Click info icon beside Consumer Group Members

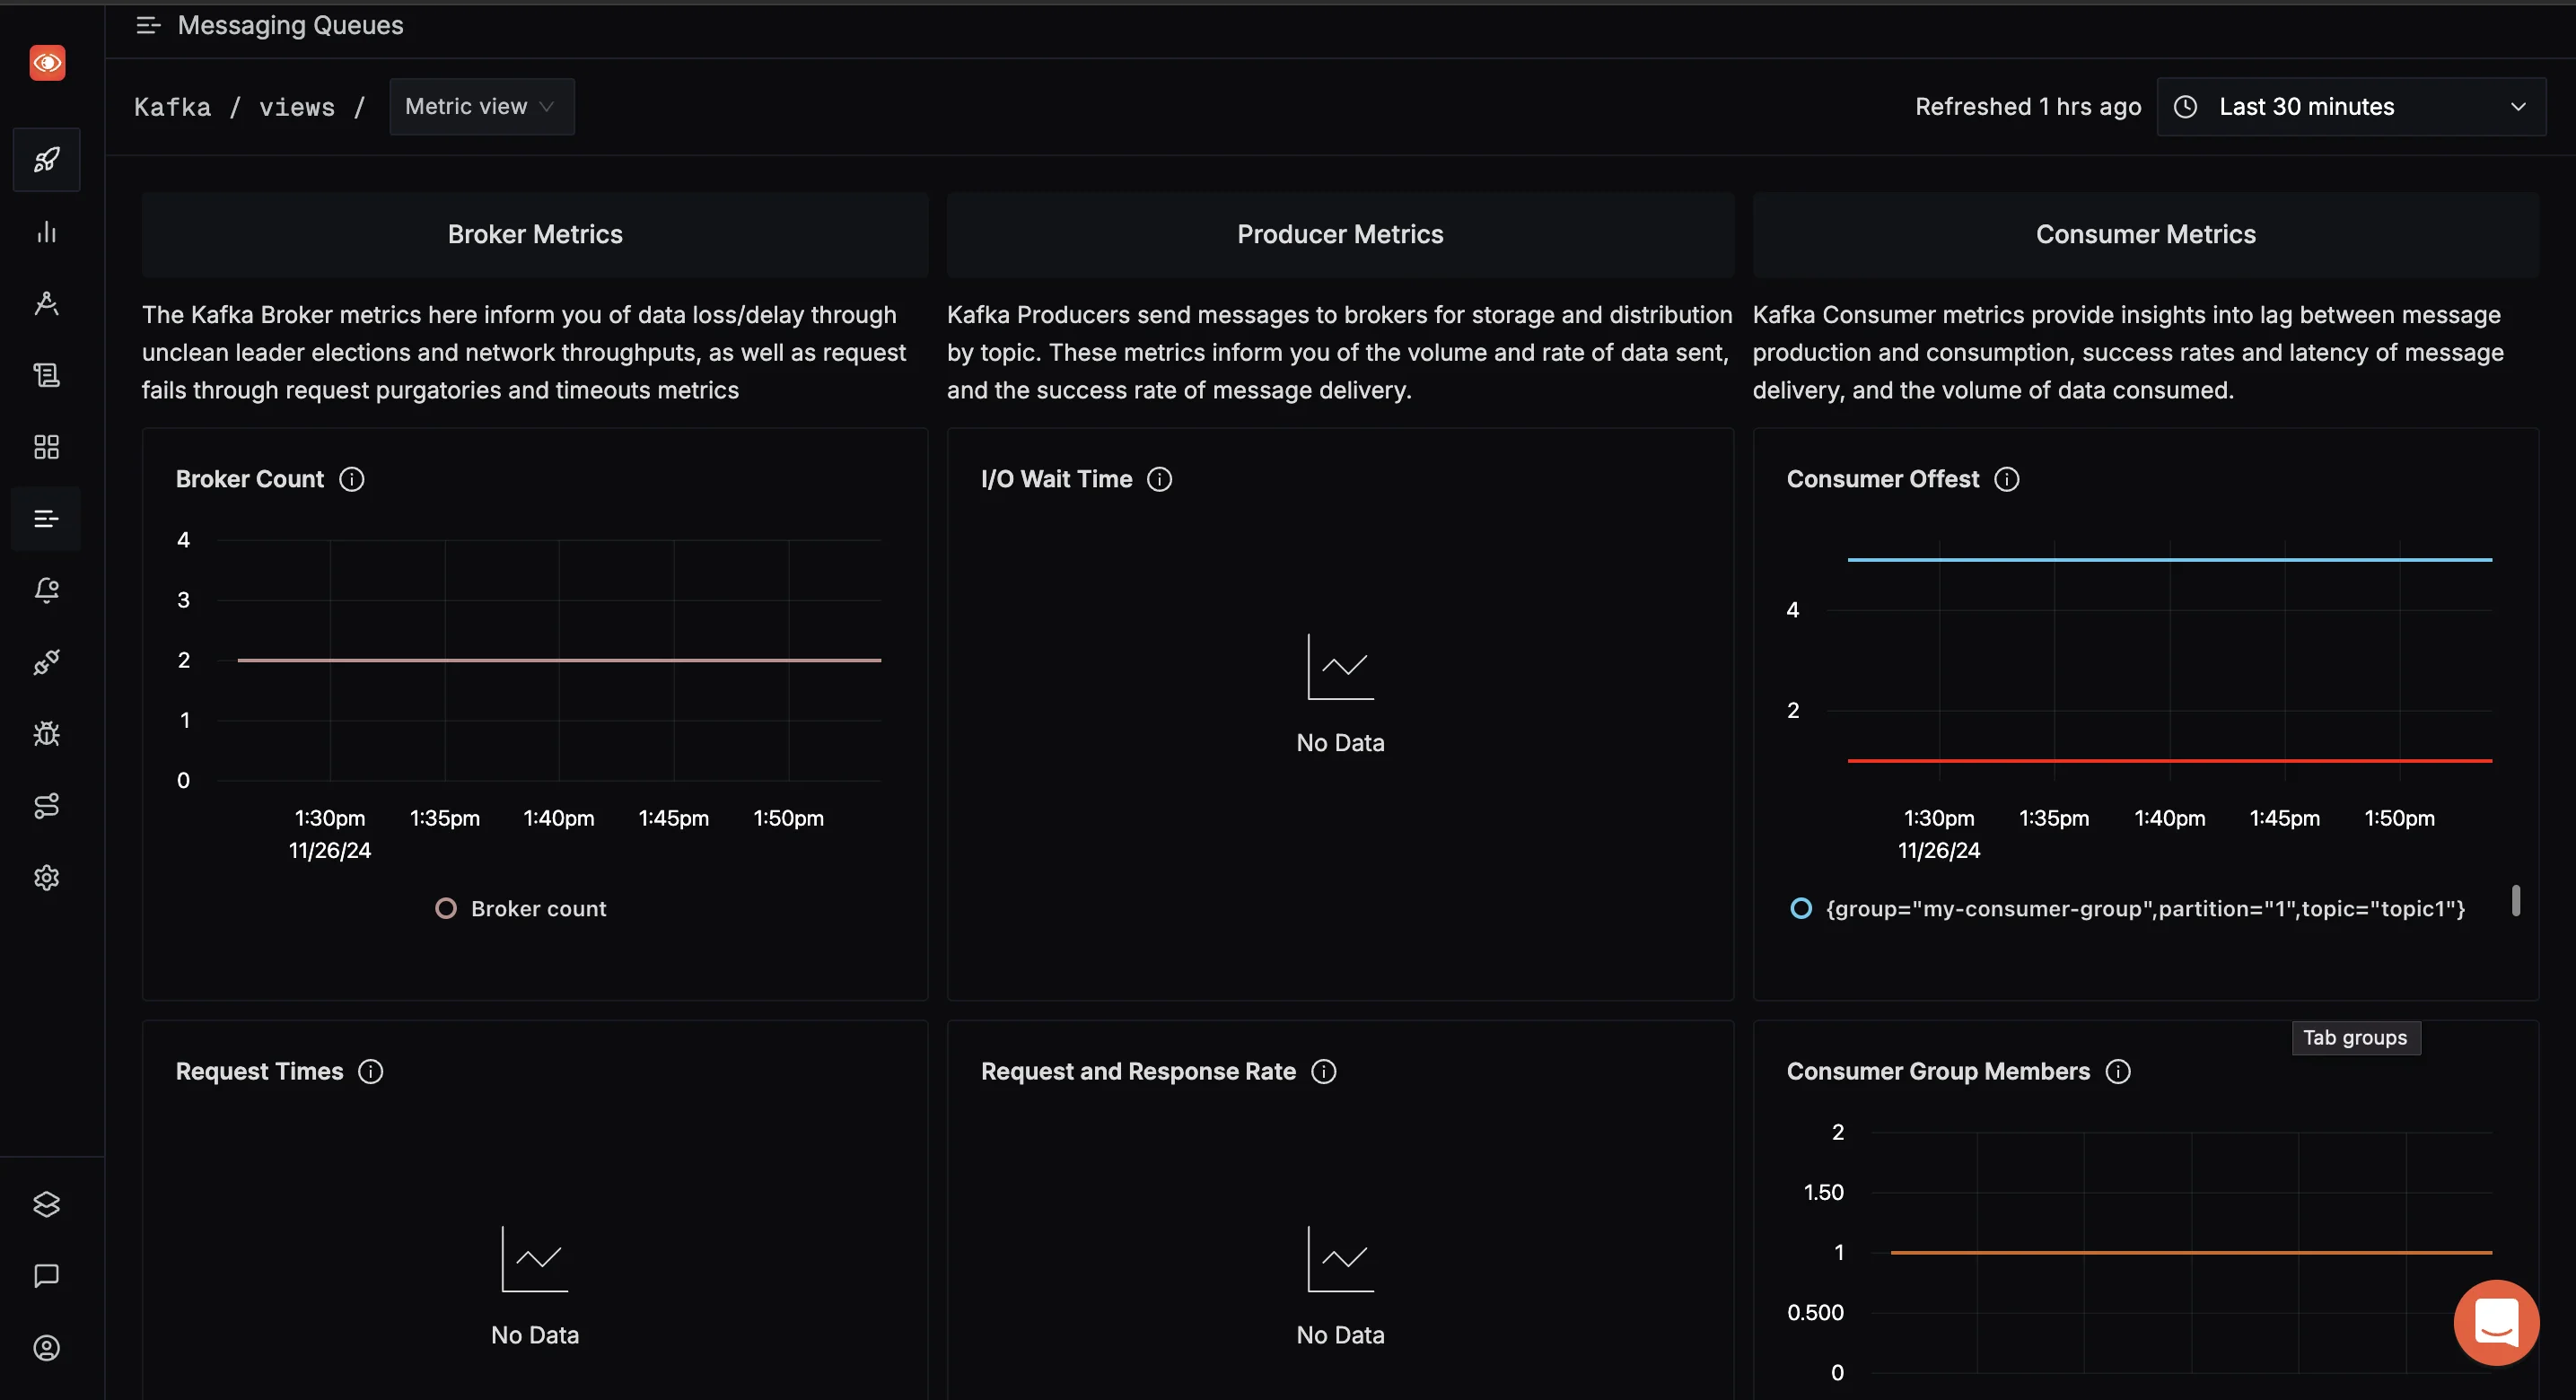click(2118, 1072)
